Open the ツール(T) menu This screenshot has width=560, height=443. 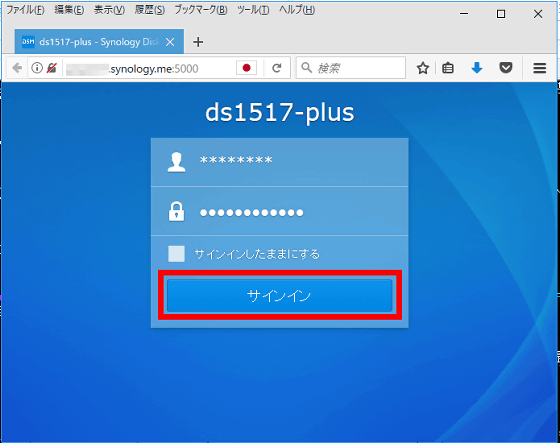(253, 10)
